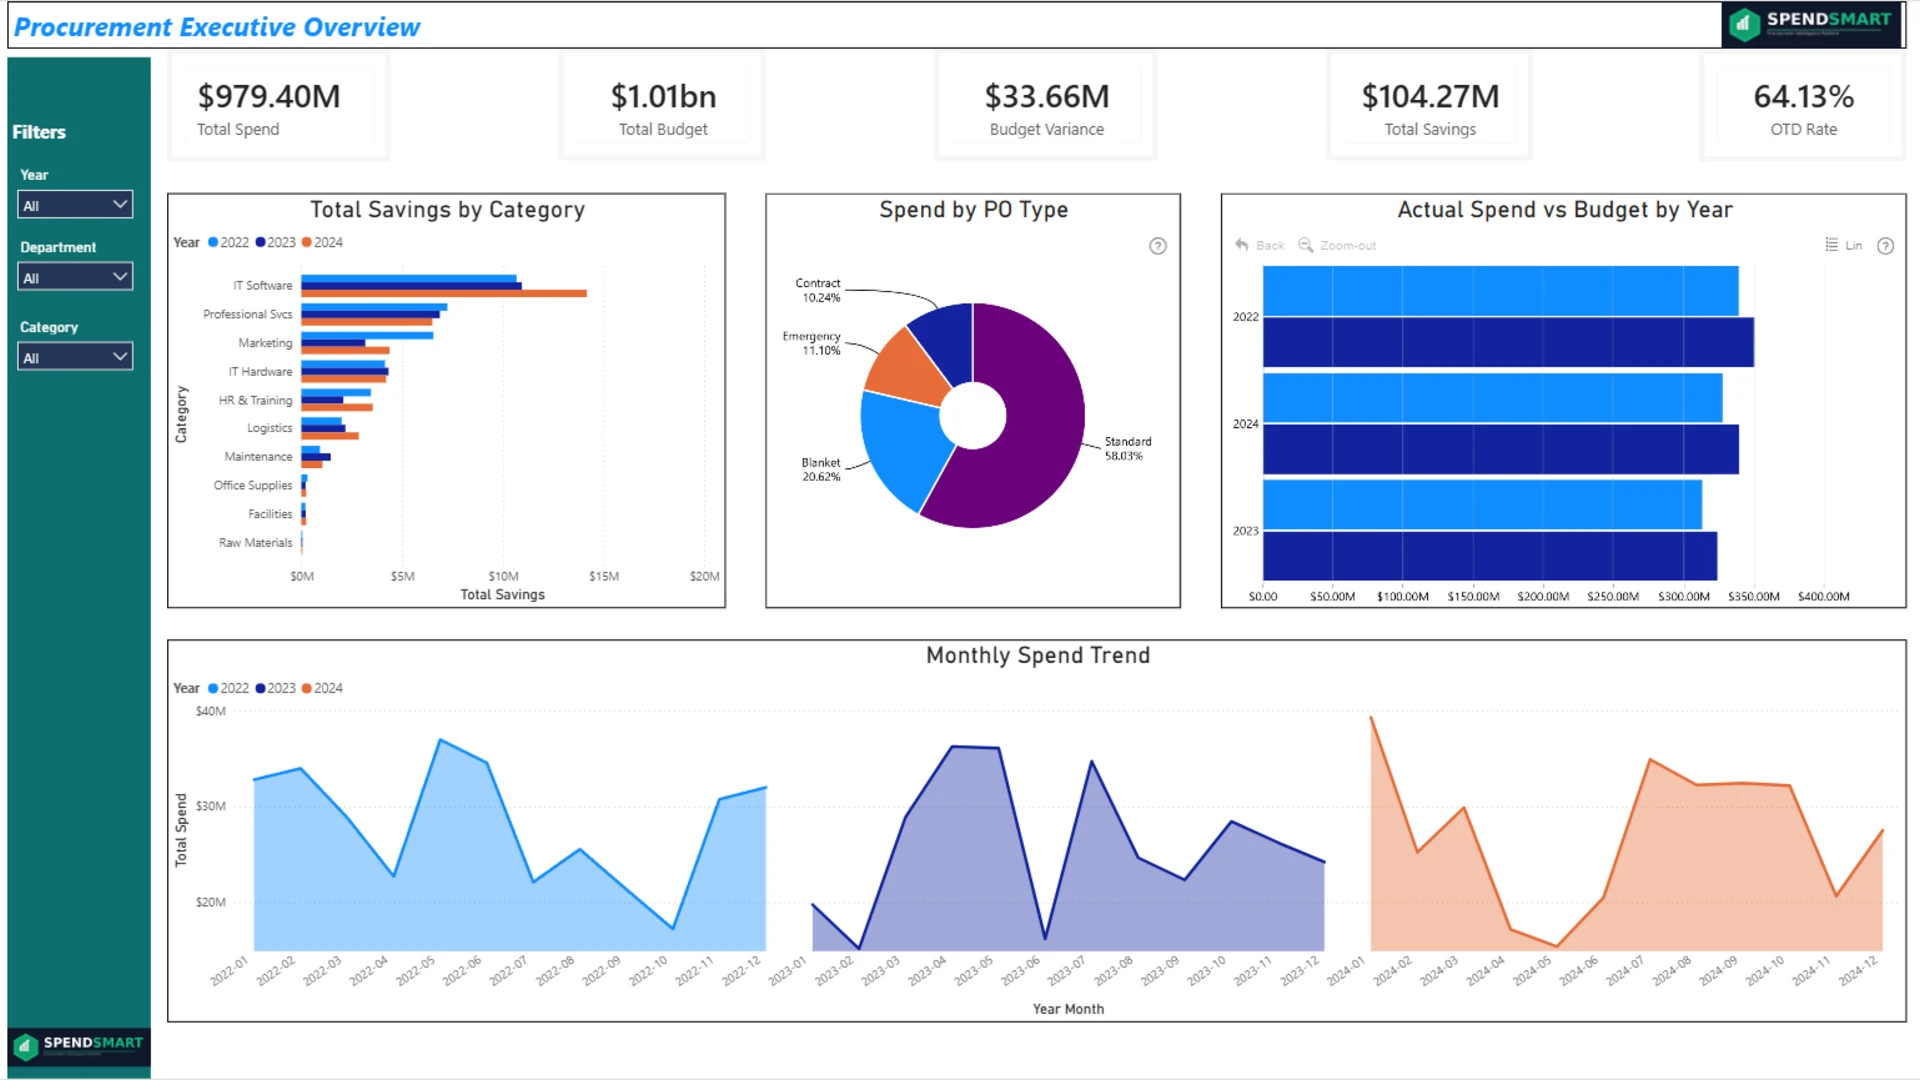Click the 'Professional Svcs' category label
Screen dimensions: 1920x1080
pos(248,314)
